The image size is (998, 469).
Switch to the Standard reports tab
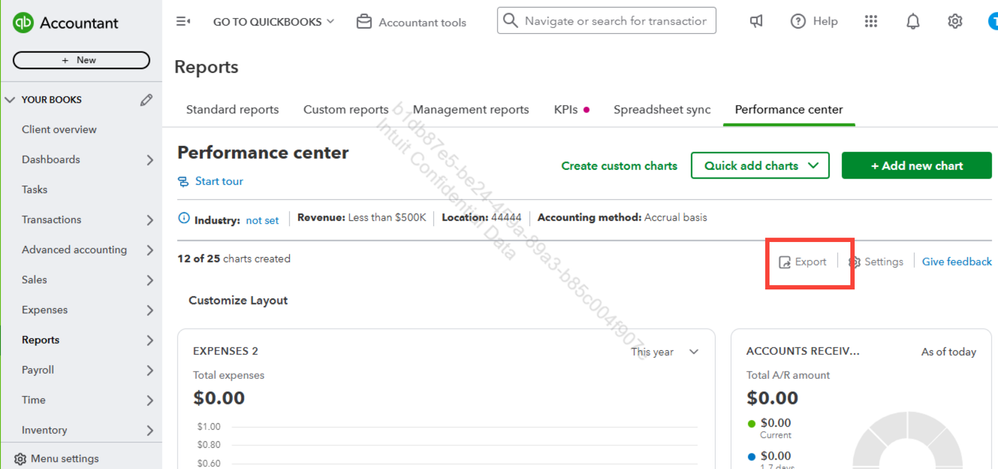point(232,110)
